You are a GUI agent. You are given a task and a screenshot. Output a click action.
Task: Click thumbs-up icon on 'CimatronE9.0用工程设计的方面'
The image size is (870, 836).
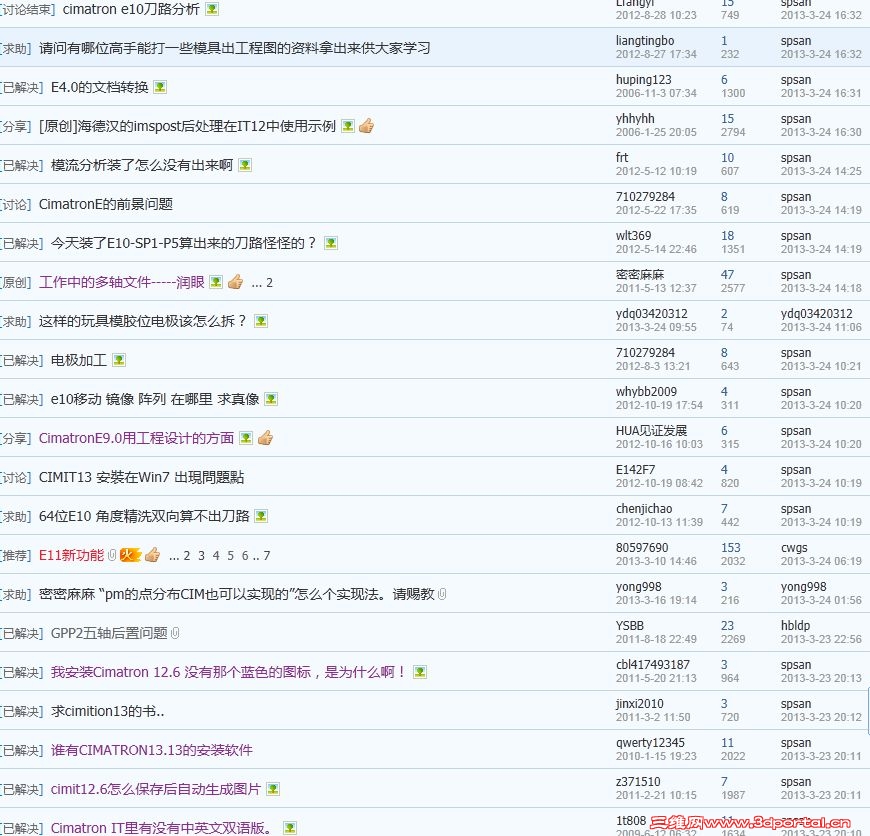pos(265,438)
